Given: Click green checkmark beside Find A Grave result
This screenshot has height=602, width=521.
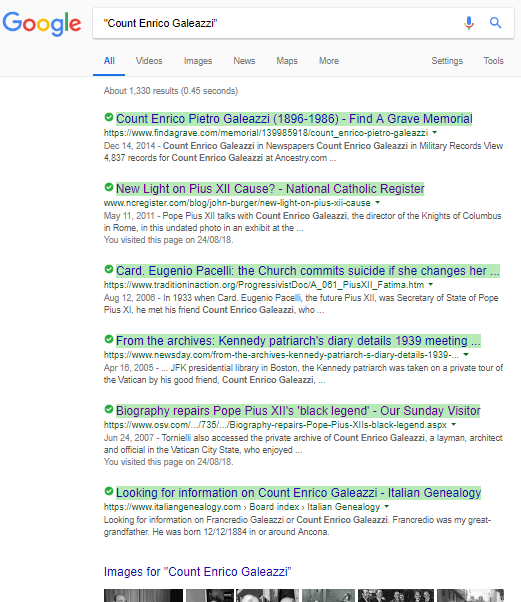Looking at the screenshot, I should 109,117.
